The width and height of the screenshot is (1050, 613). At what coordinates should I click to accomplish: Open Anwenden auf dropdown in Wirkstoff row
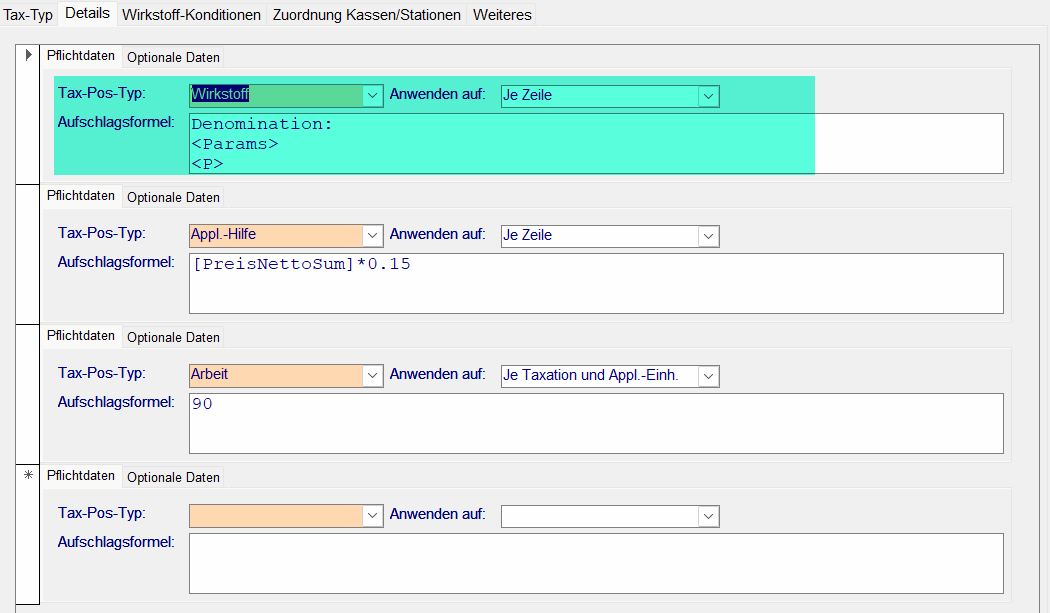709,96
